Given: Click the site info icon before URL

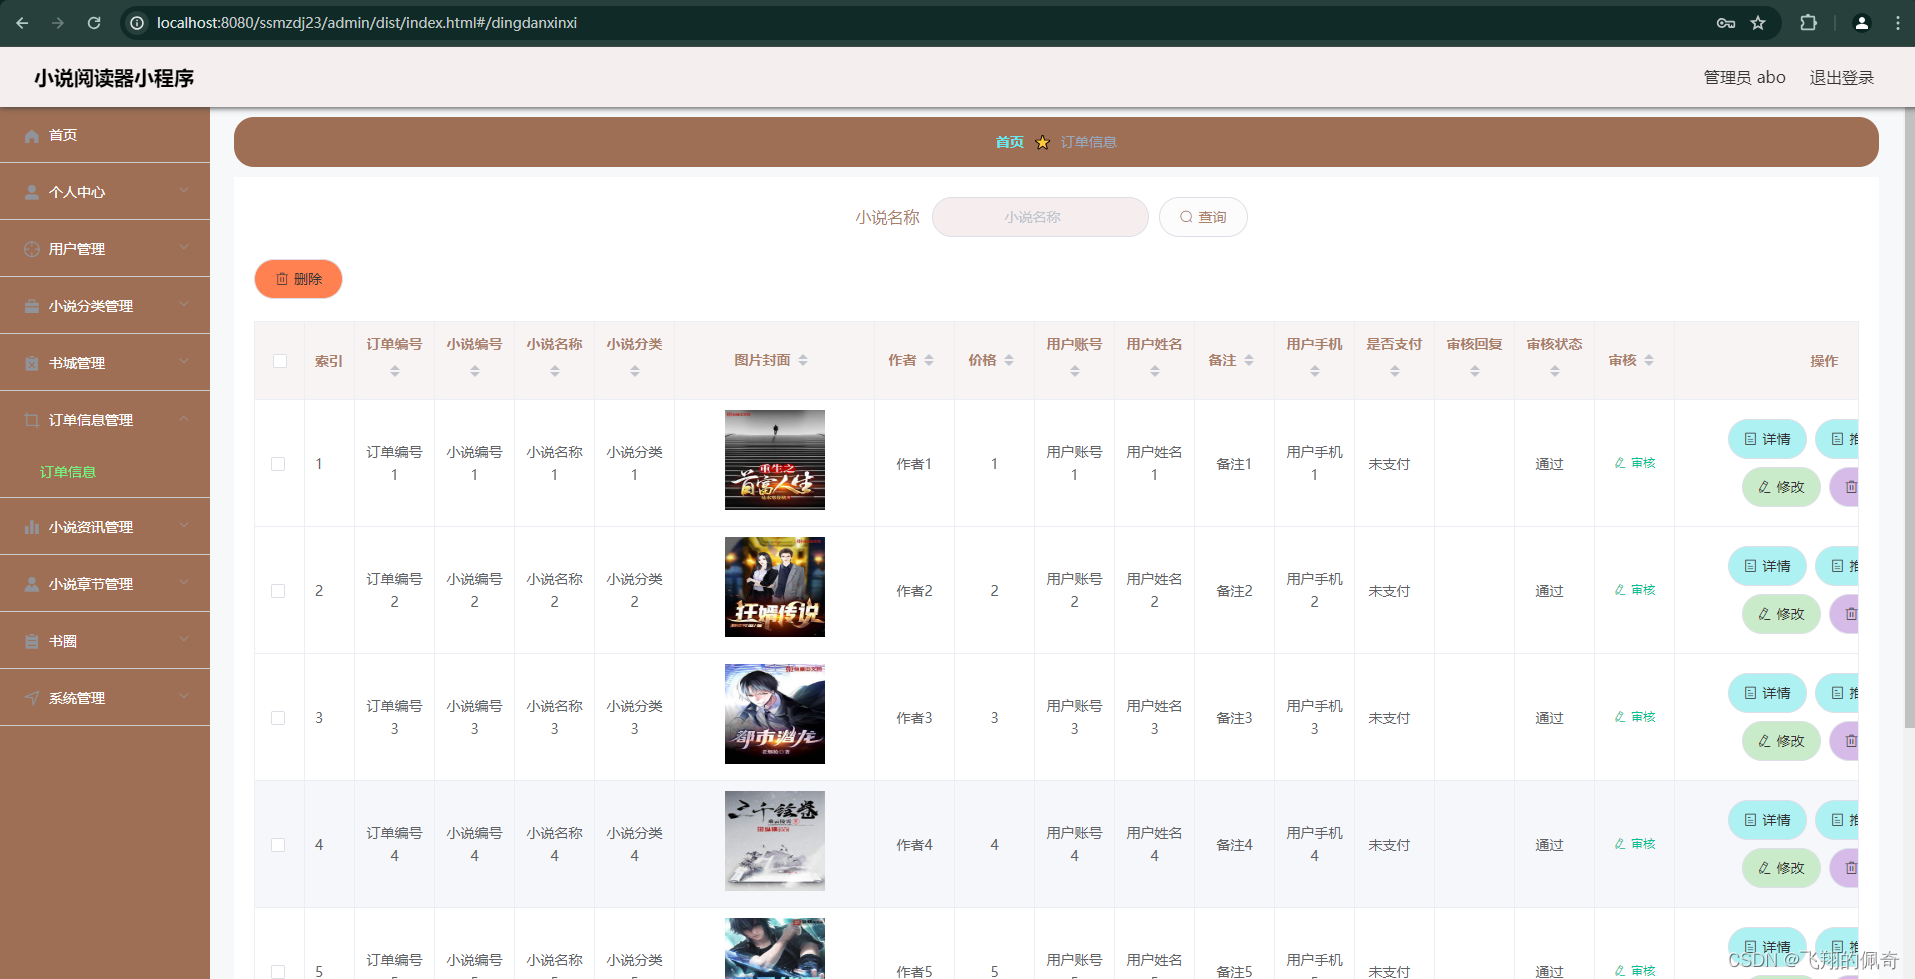Looking at the screenshot, I should (138, 22).
